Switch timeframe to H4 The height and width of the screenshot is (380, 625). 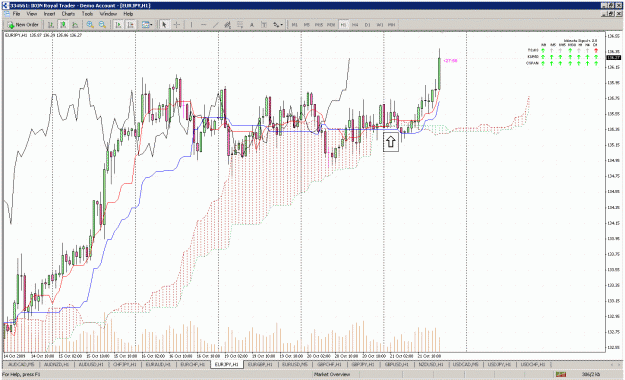355,25
